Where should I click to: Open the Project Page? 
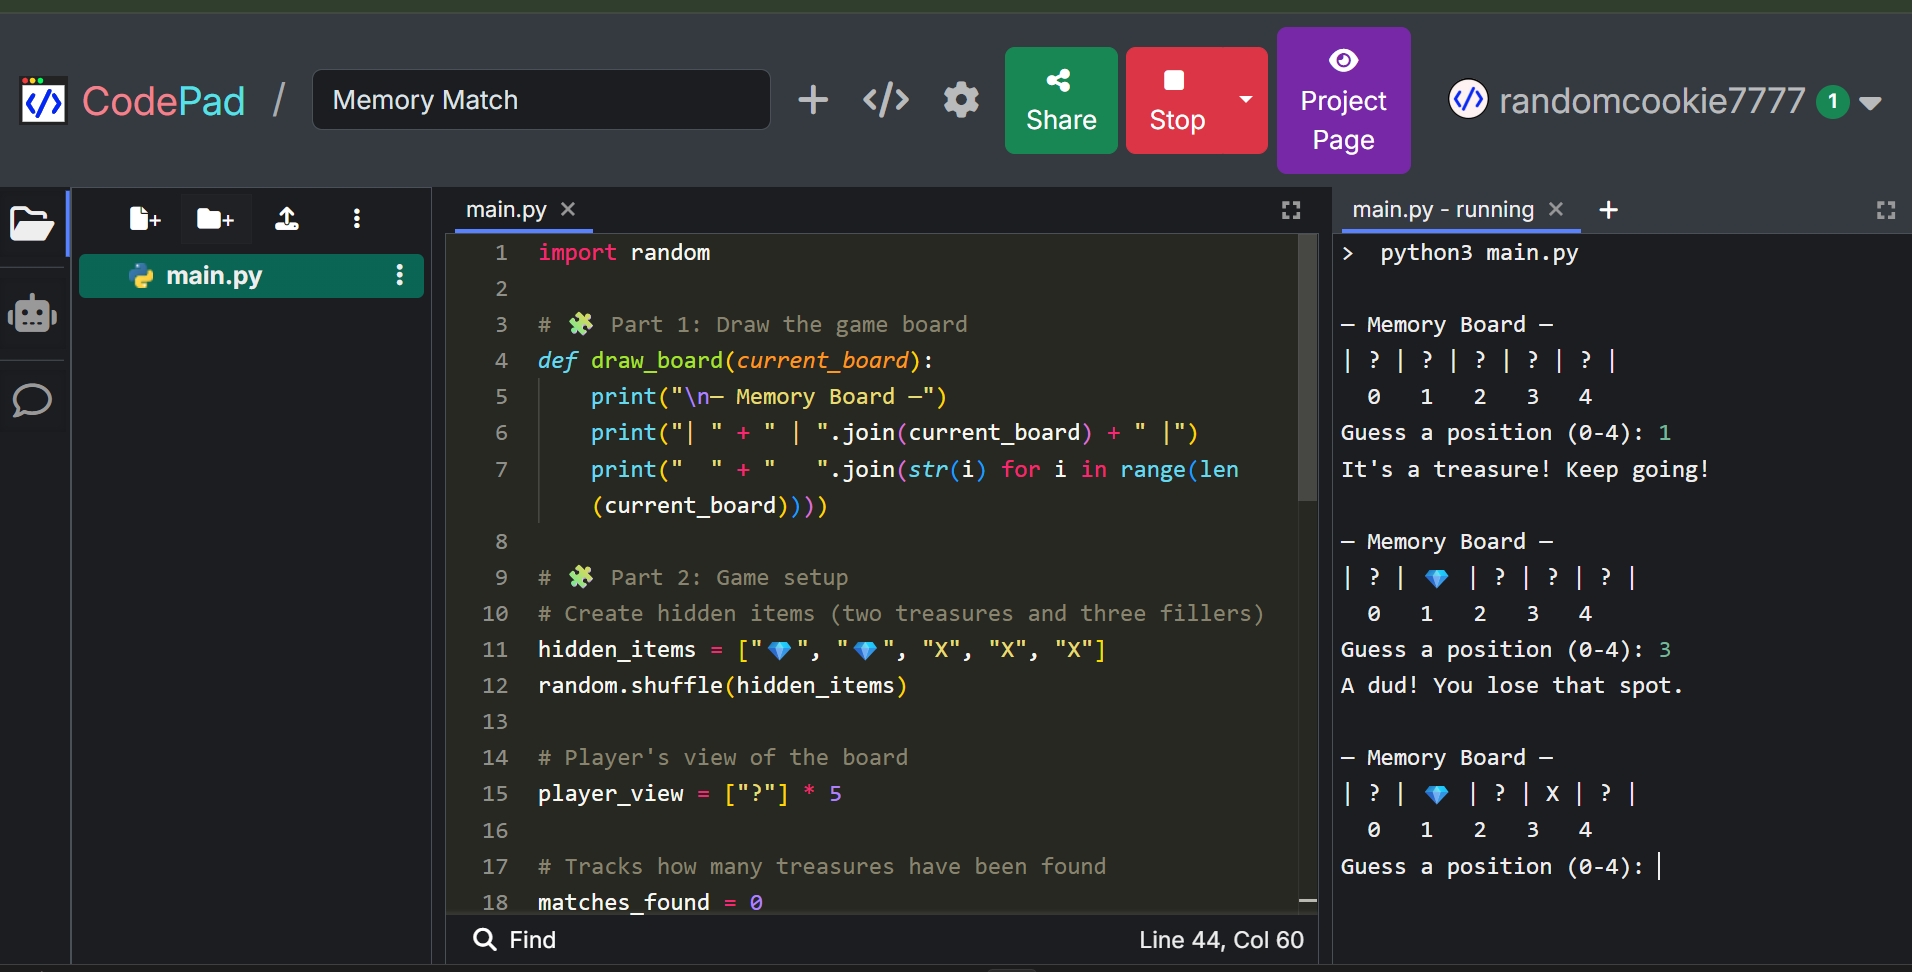coord(1343,100)
